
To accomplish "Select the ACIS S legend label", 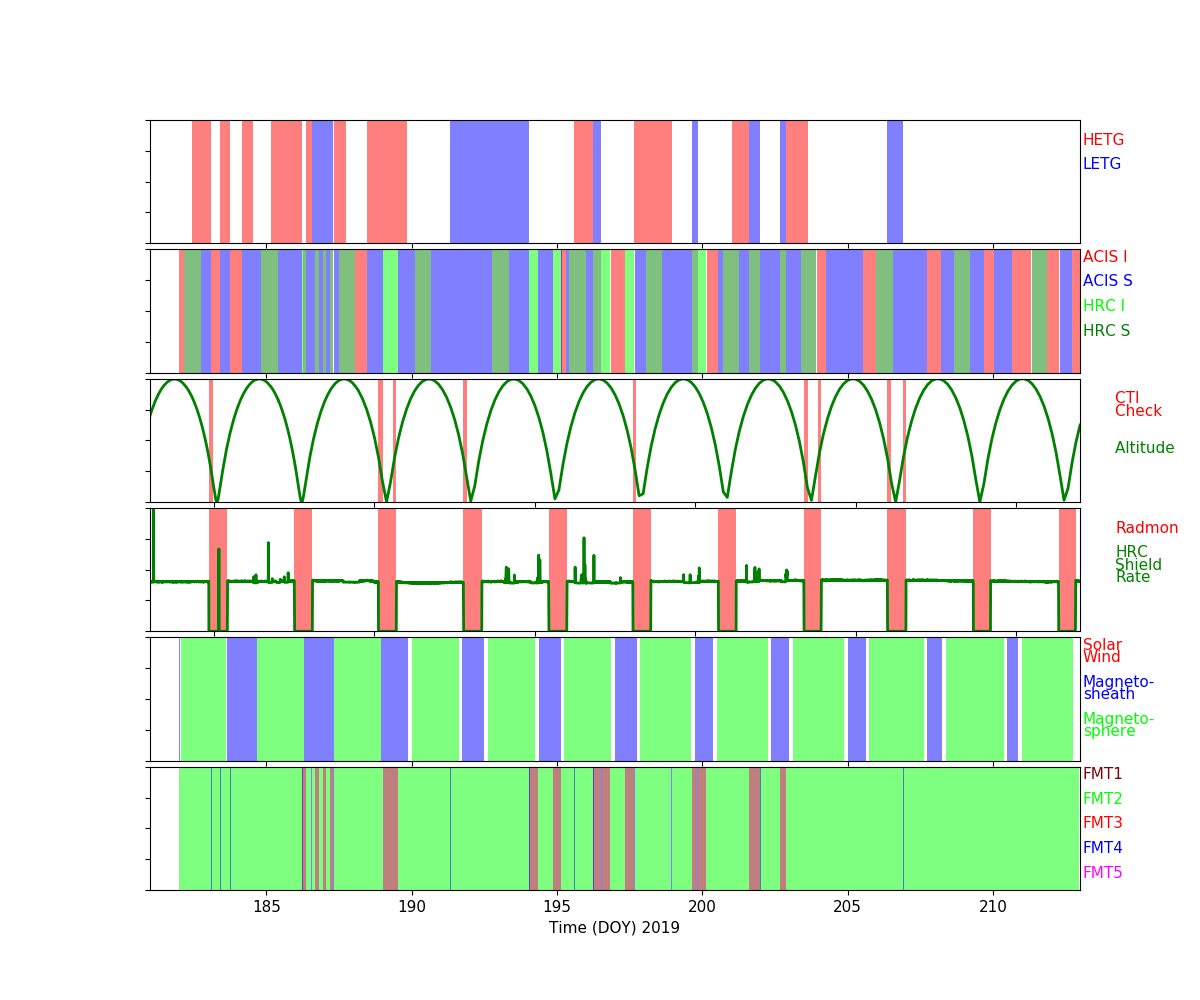I will pos(1107,281).
